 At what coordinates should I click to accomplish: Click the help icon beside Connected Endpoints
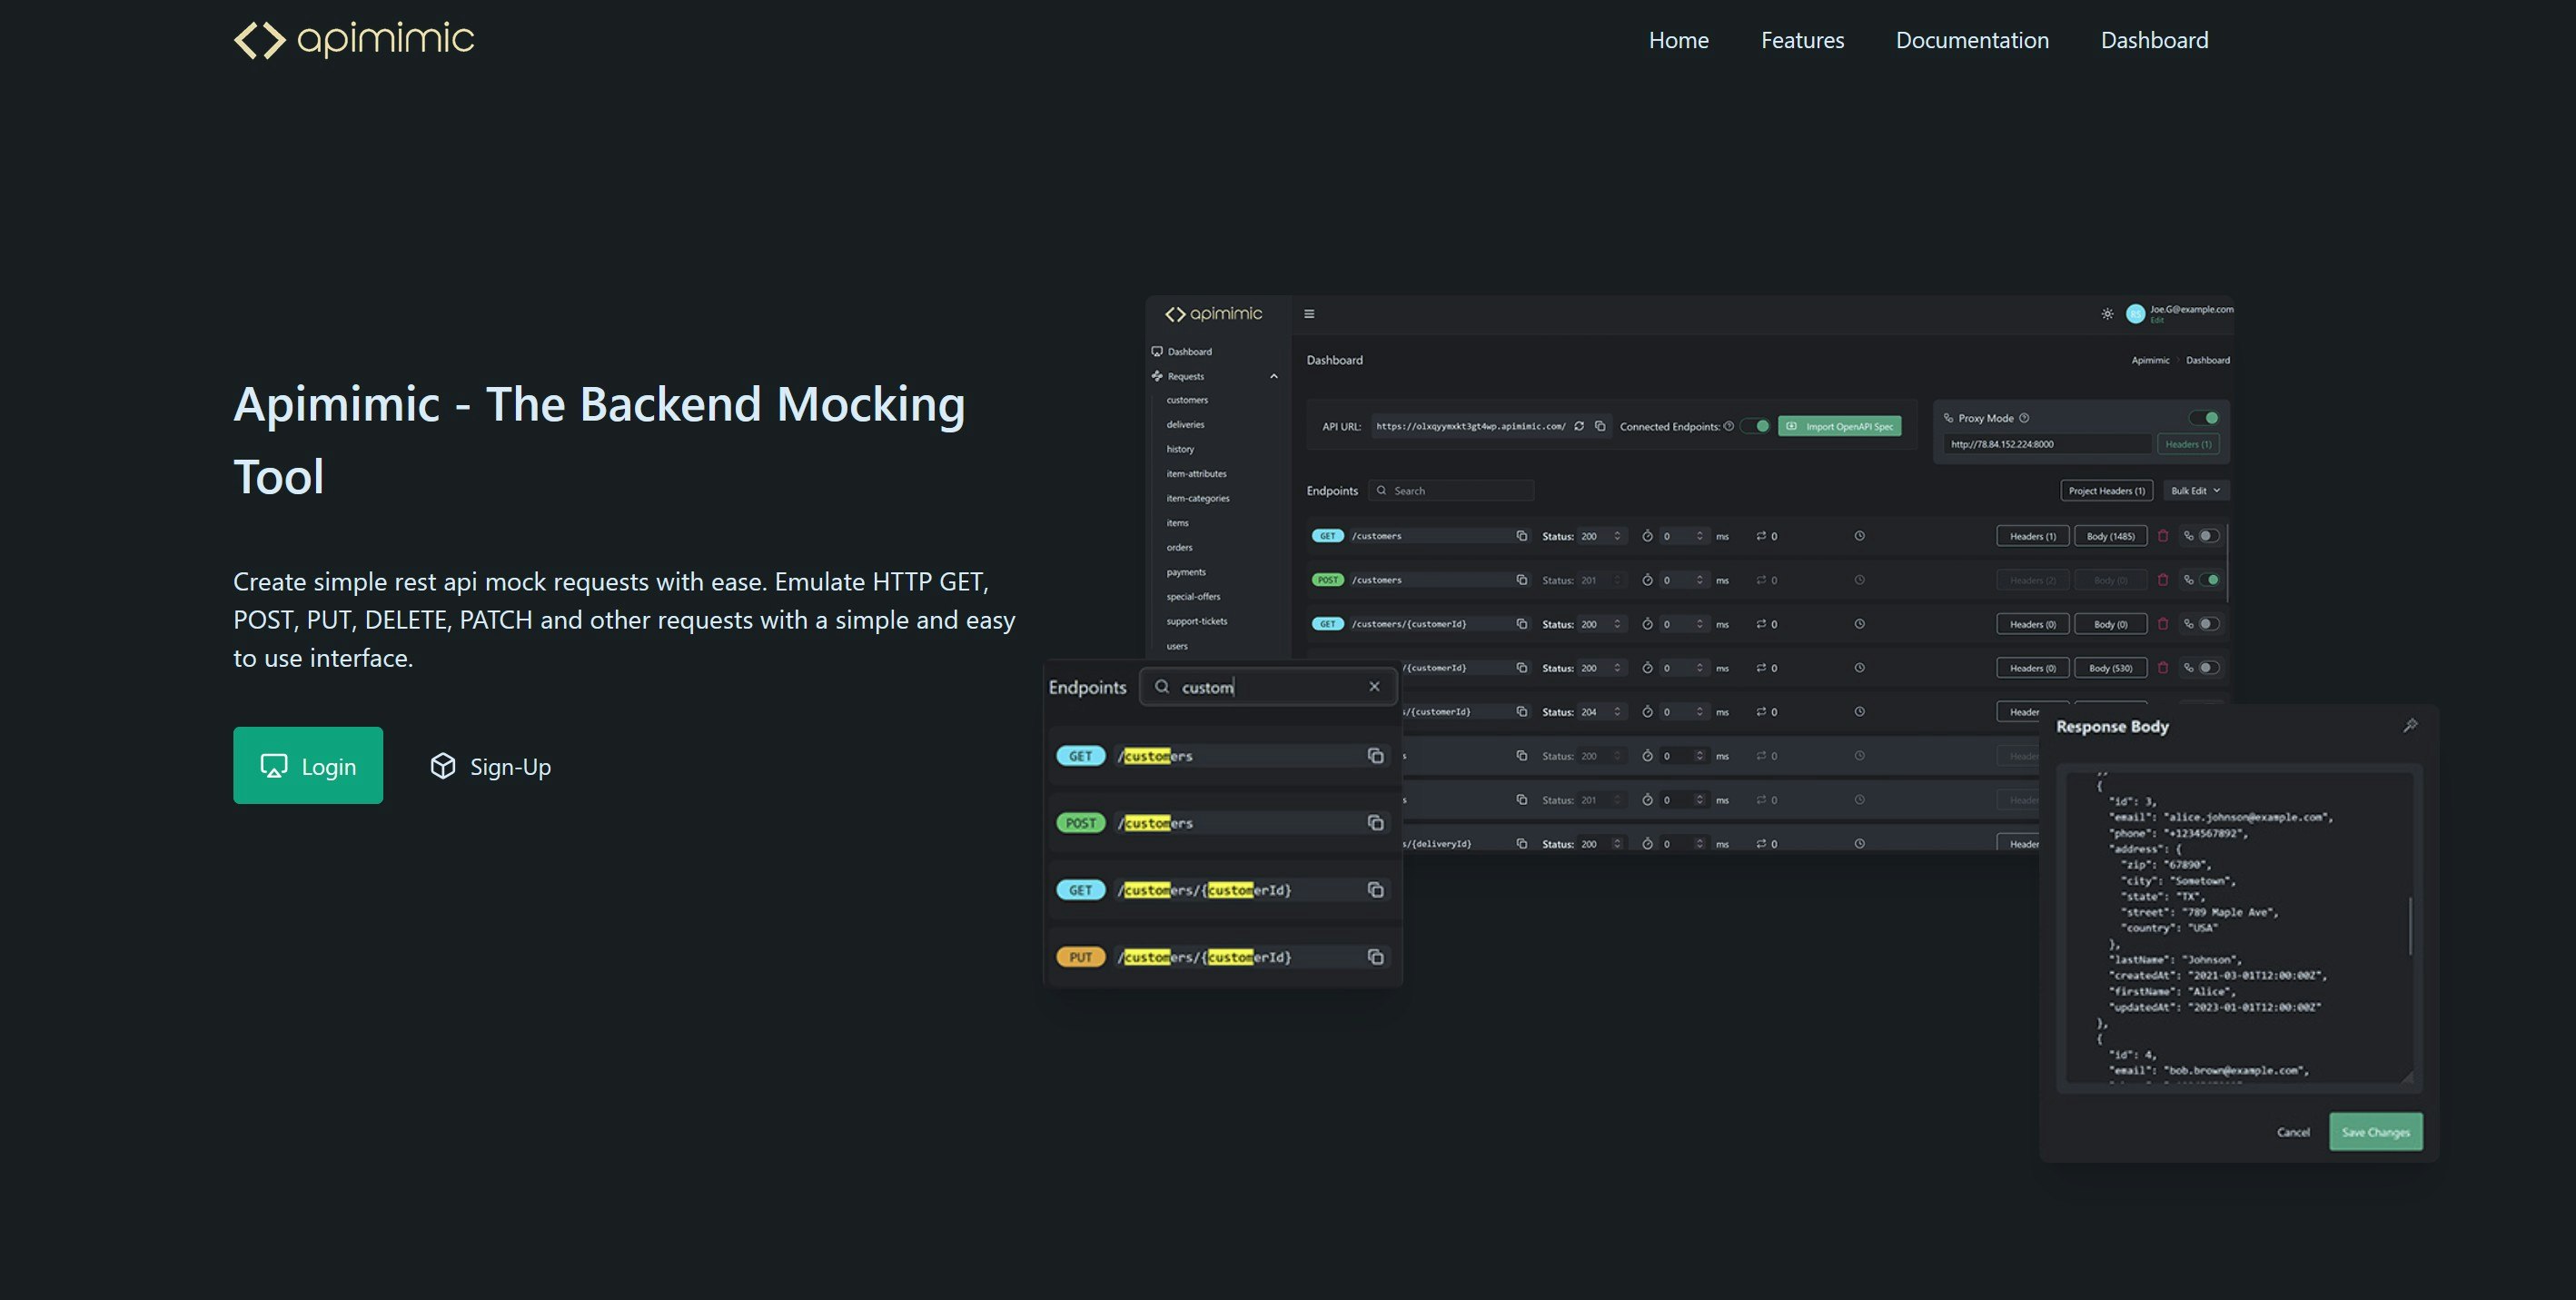pyautogui.click(x=1728, y=426)
